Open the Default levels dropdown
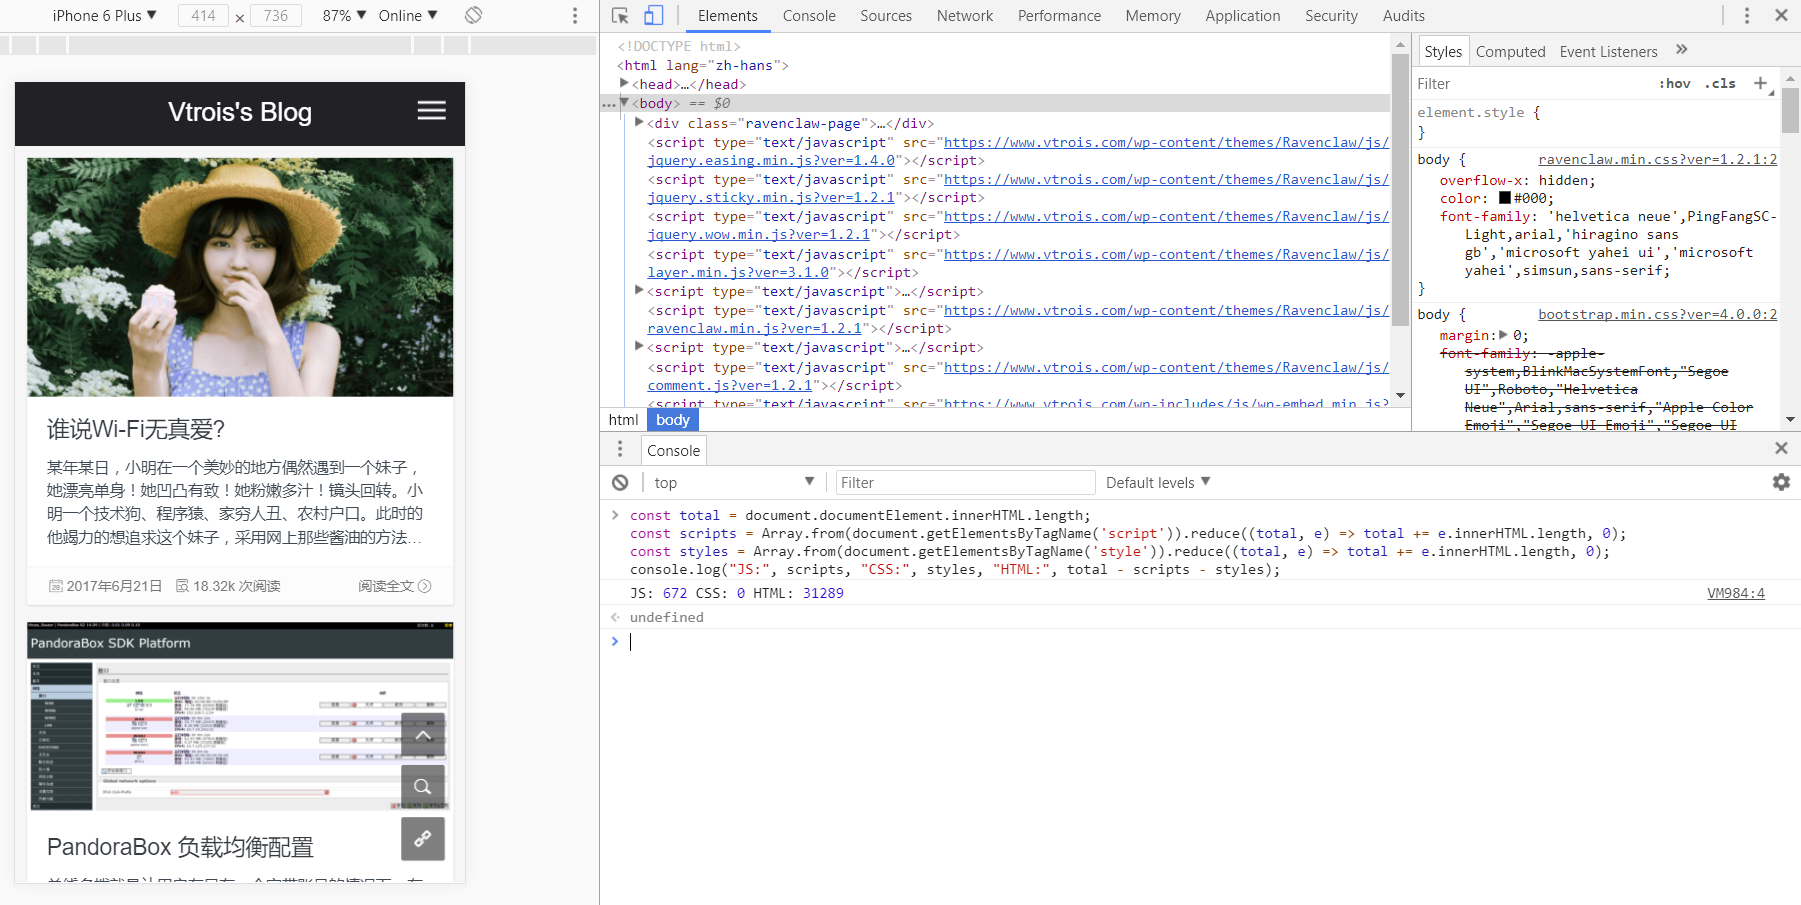Image resolution: width=1801 pixels, height=905 pixels. (x=1158, y=482)
